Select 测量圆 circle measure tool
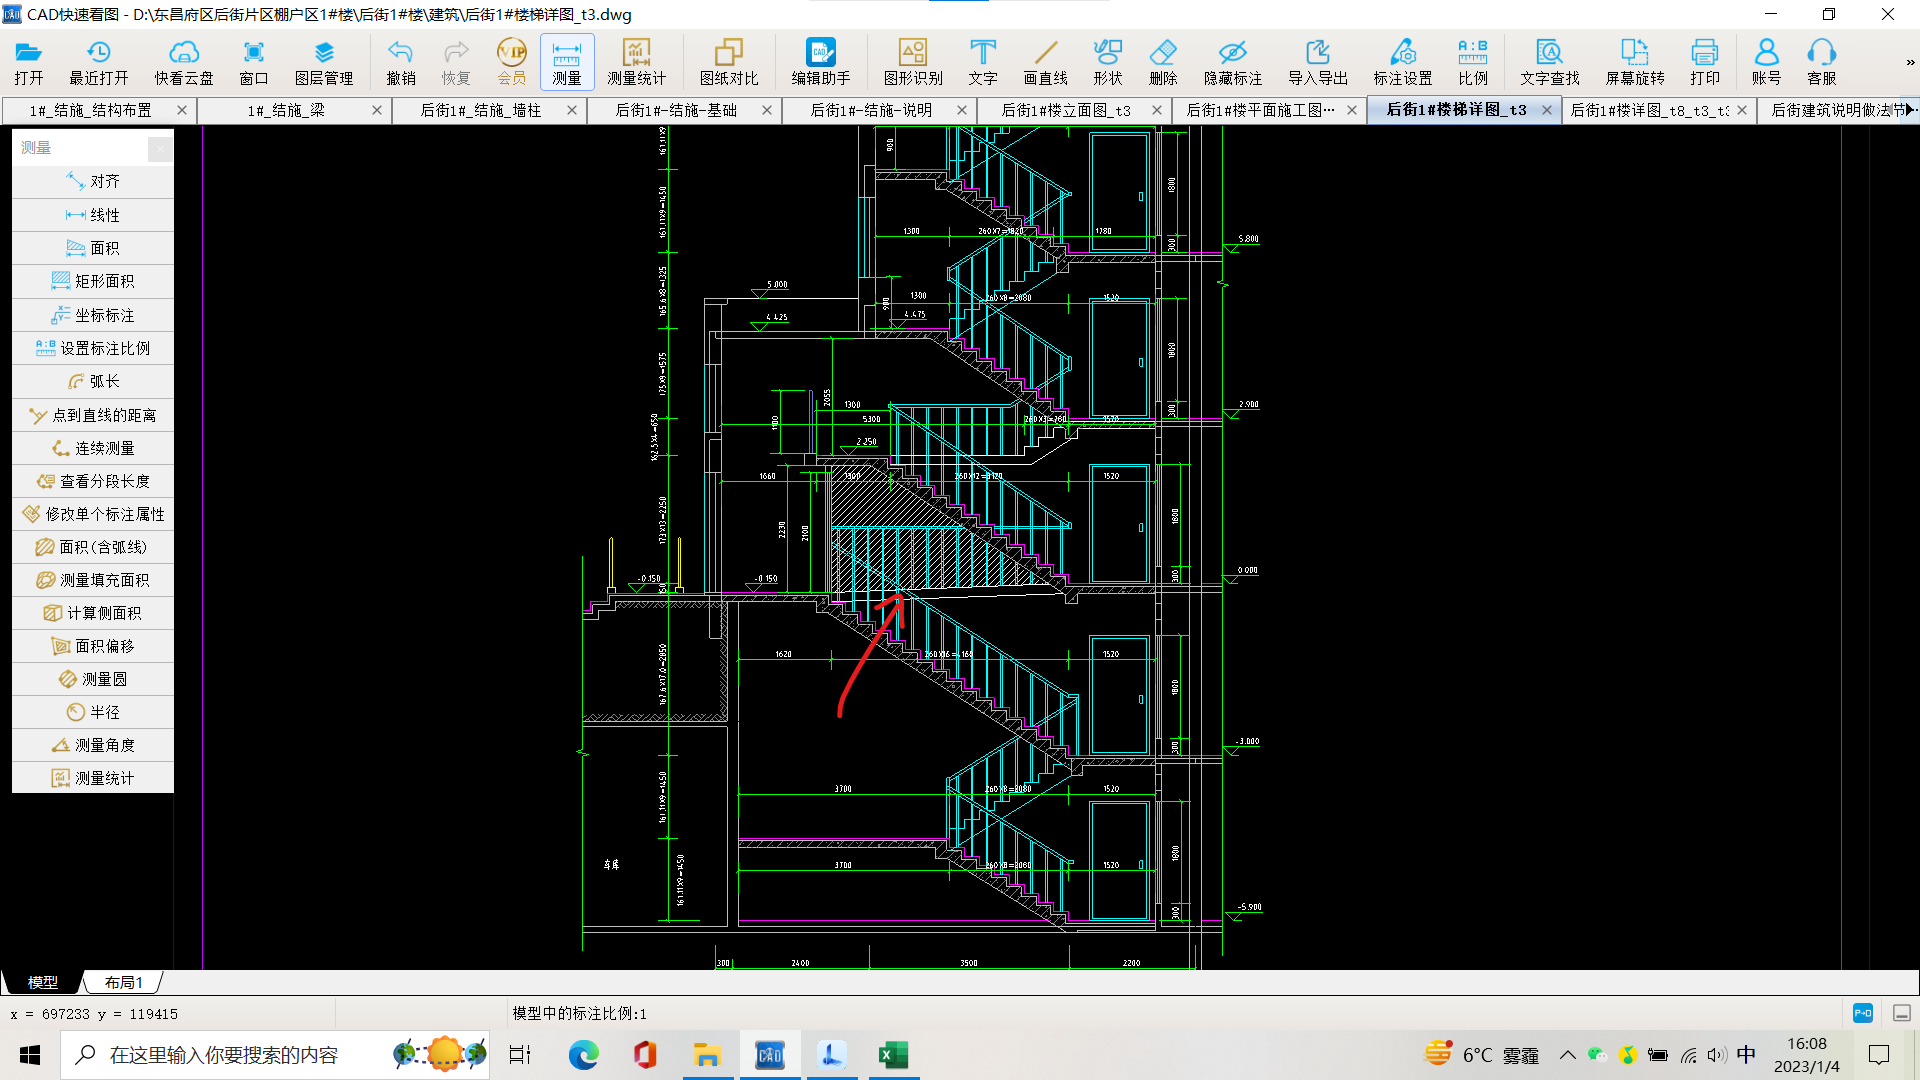The image size is (1920, 1080). point(93,679)
